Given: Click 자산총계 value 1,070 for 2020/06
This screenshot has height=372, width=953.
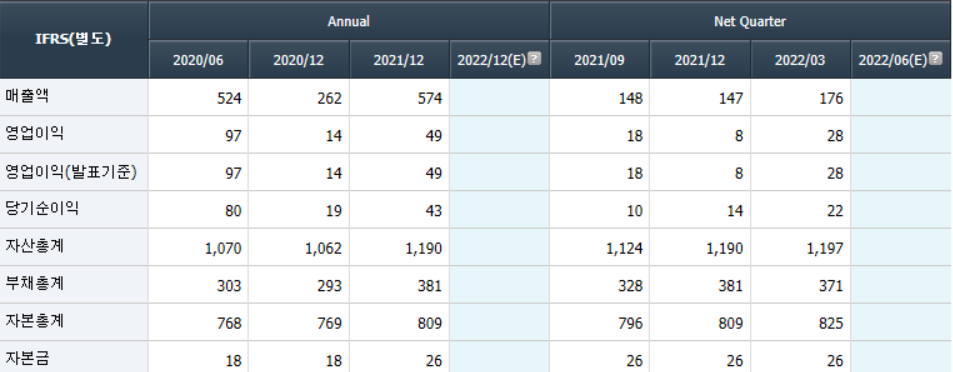Looking at the screenshot, I should click(x=224, y=248).
